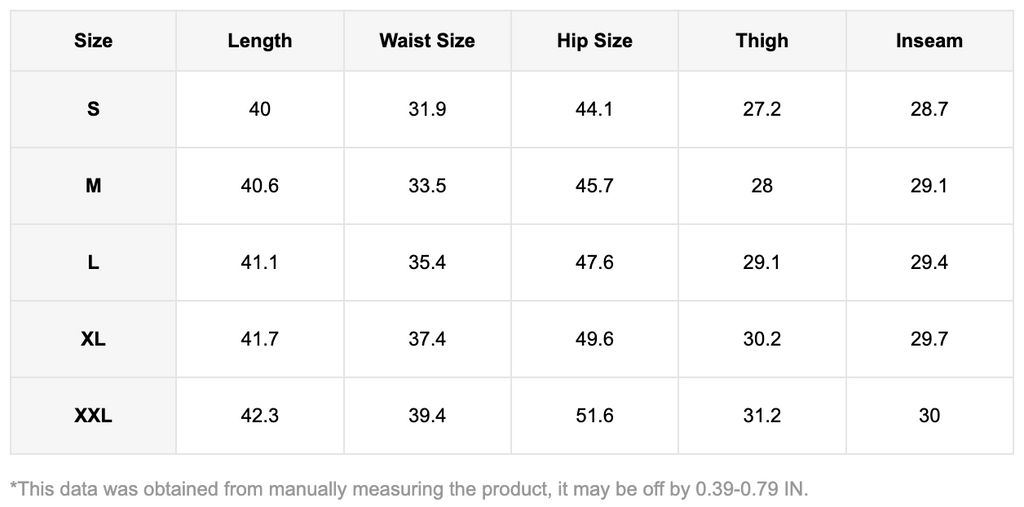Screen dimensions: 1024x507
Task: Click the 51.6 hip size cell
Action: pos(594,416)
